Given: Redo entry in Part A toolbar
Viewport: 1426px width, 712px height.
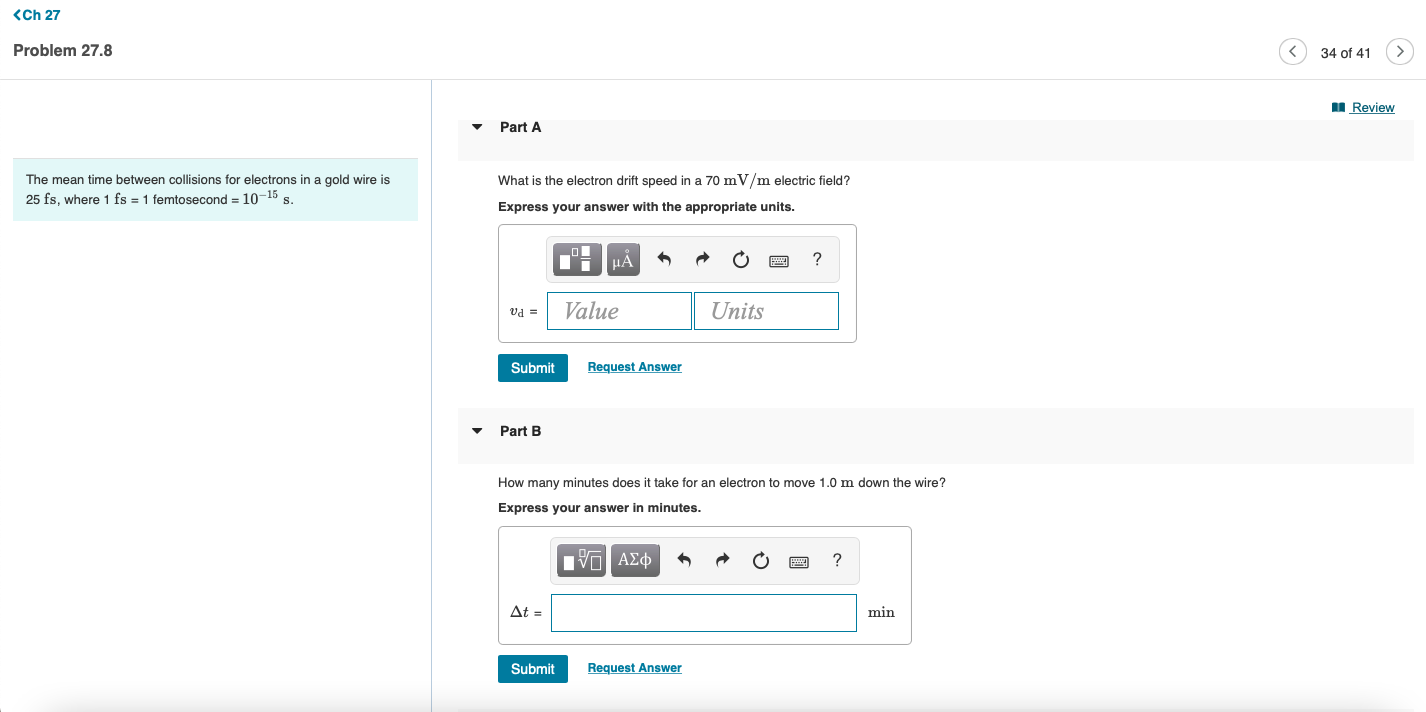Looking at the screenshot, I should (702, 260).
